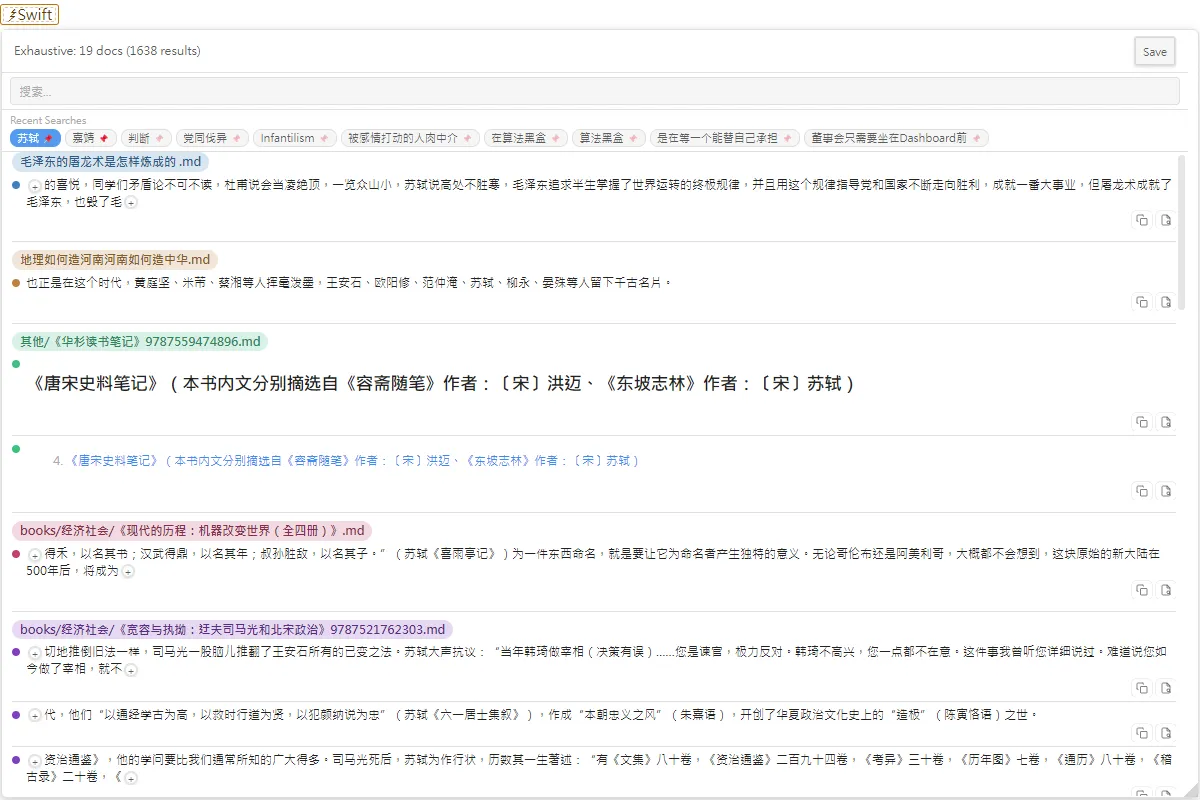Open file 其他/《华杉读书笔记》9787559474896.md

click(x=140, y=341)
